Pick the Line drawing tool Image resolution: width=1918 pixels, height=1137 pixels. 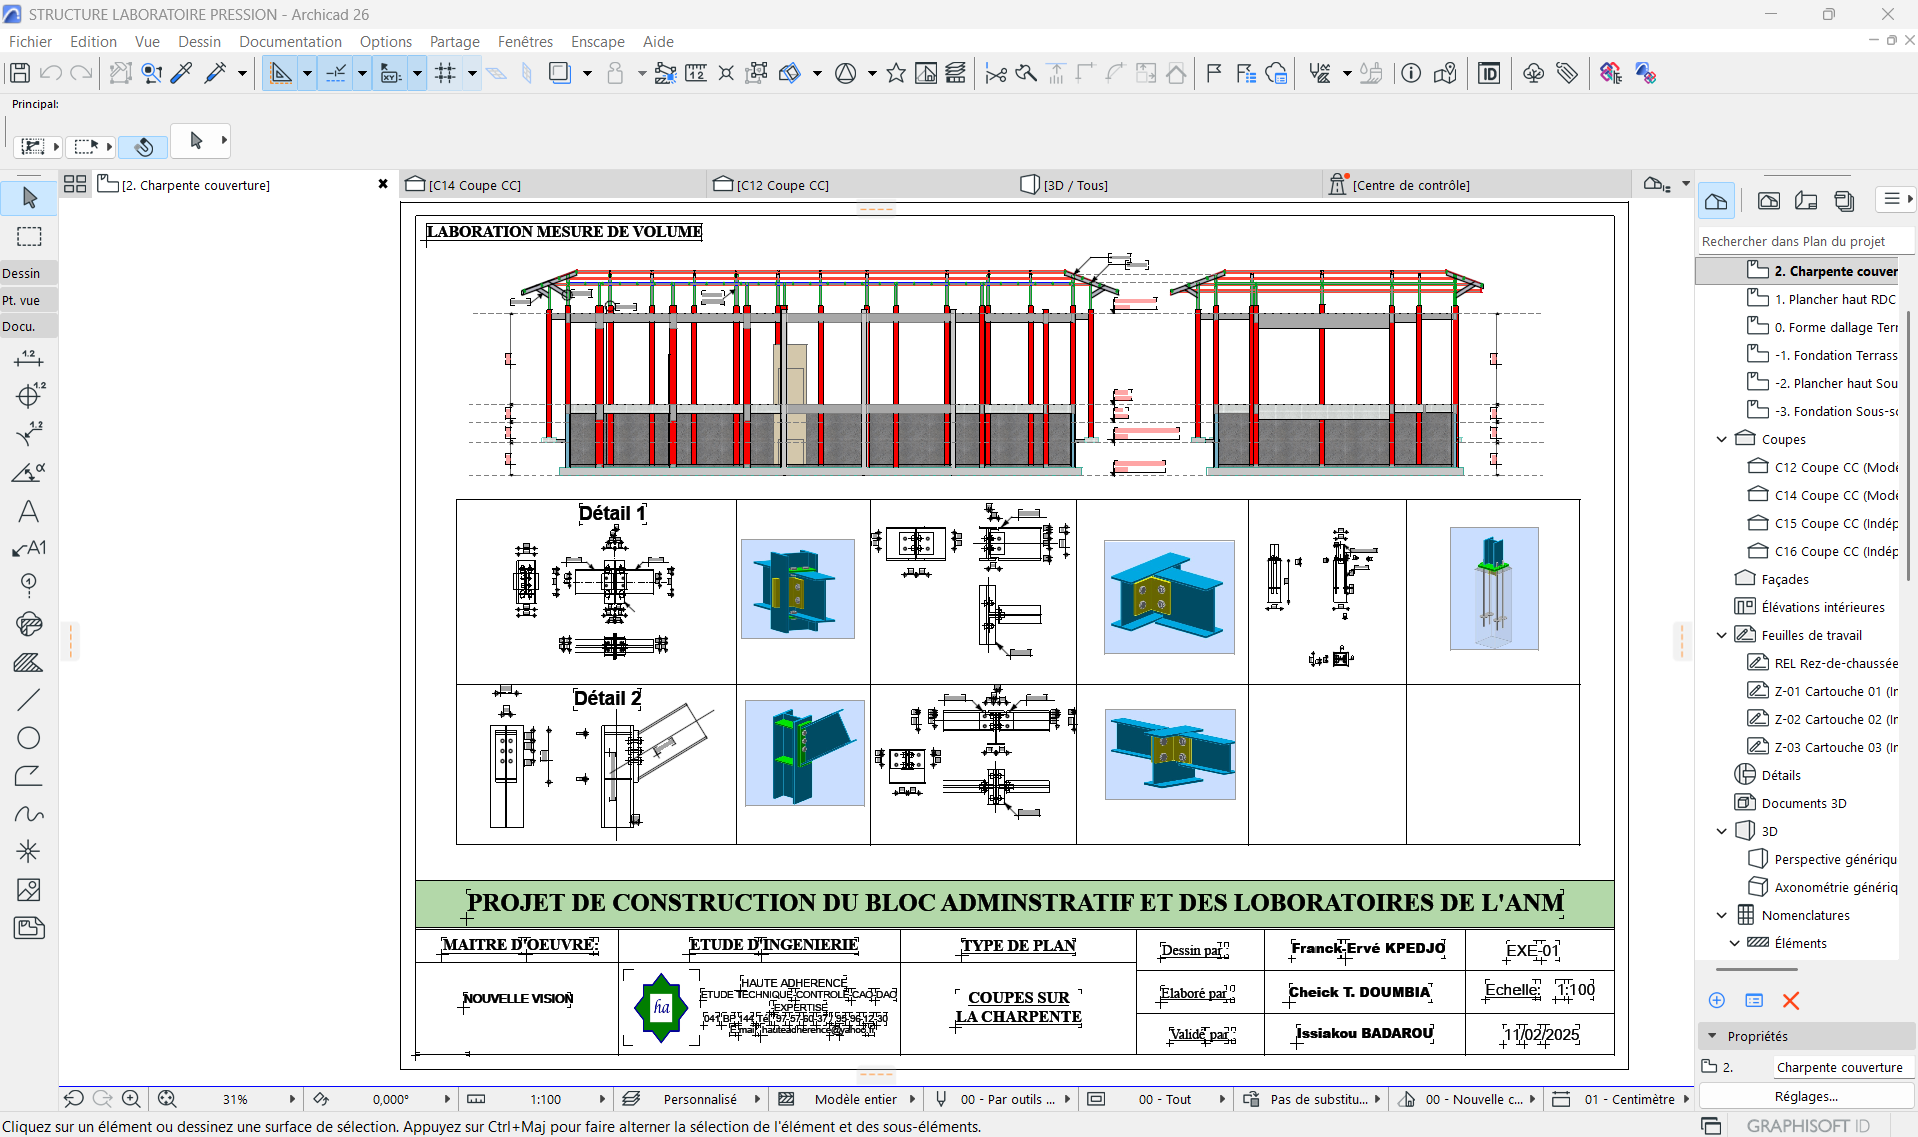28,700
